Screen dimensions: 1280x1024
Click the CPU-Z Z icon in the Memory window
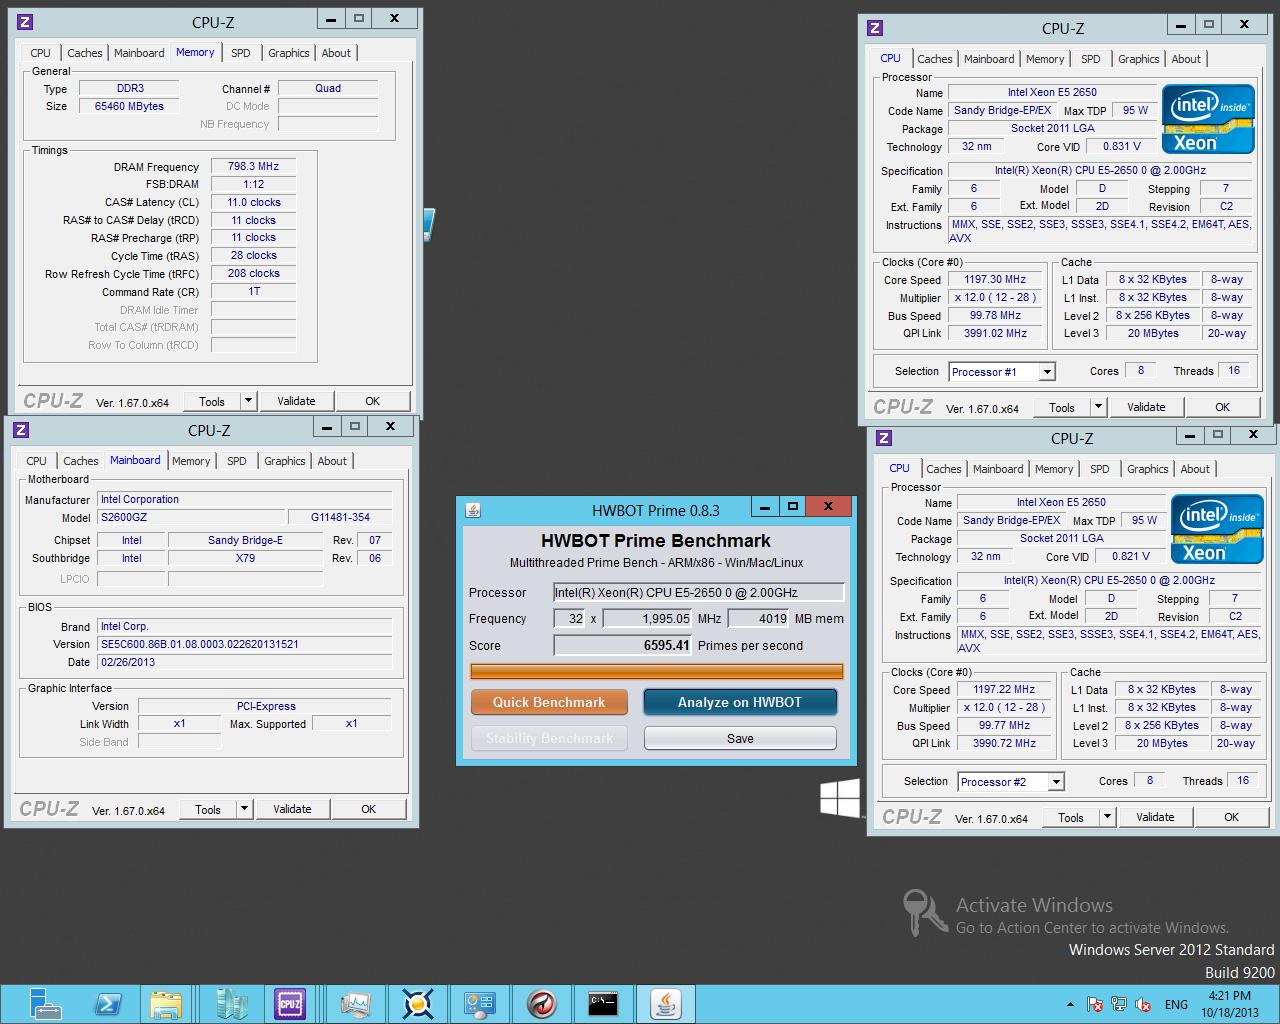coord(26,21)
